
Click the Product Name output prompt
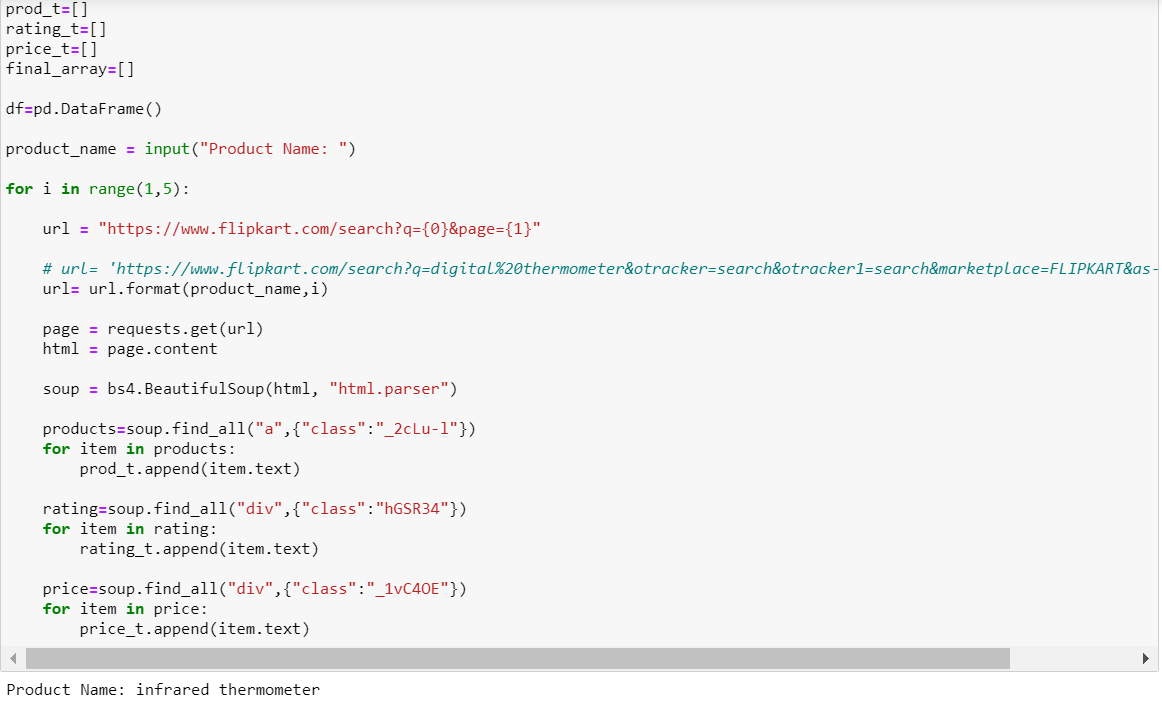tap(65, 689)
